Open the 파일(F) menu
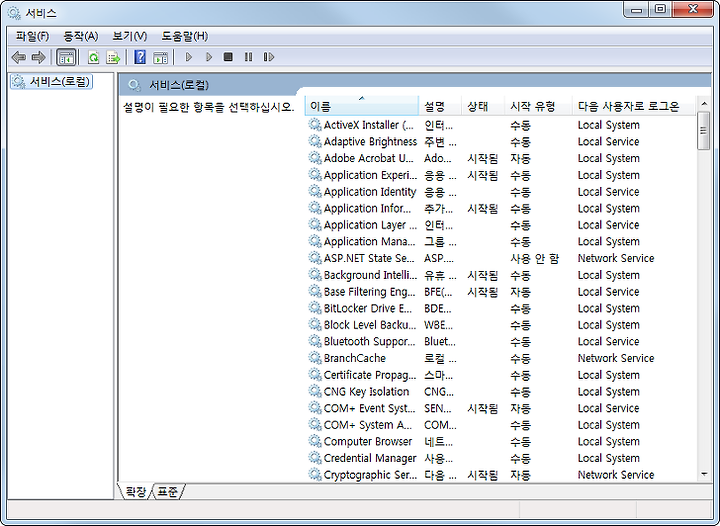Image resolution: width=720 pixels, height=526 pixels. coord(32,36)
